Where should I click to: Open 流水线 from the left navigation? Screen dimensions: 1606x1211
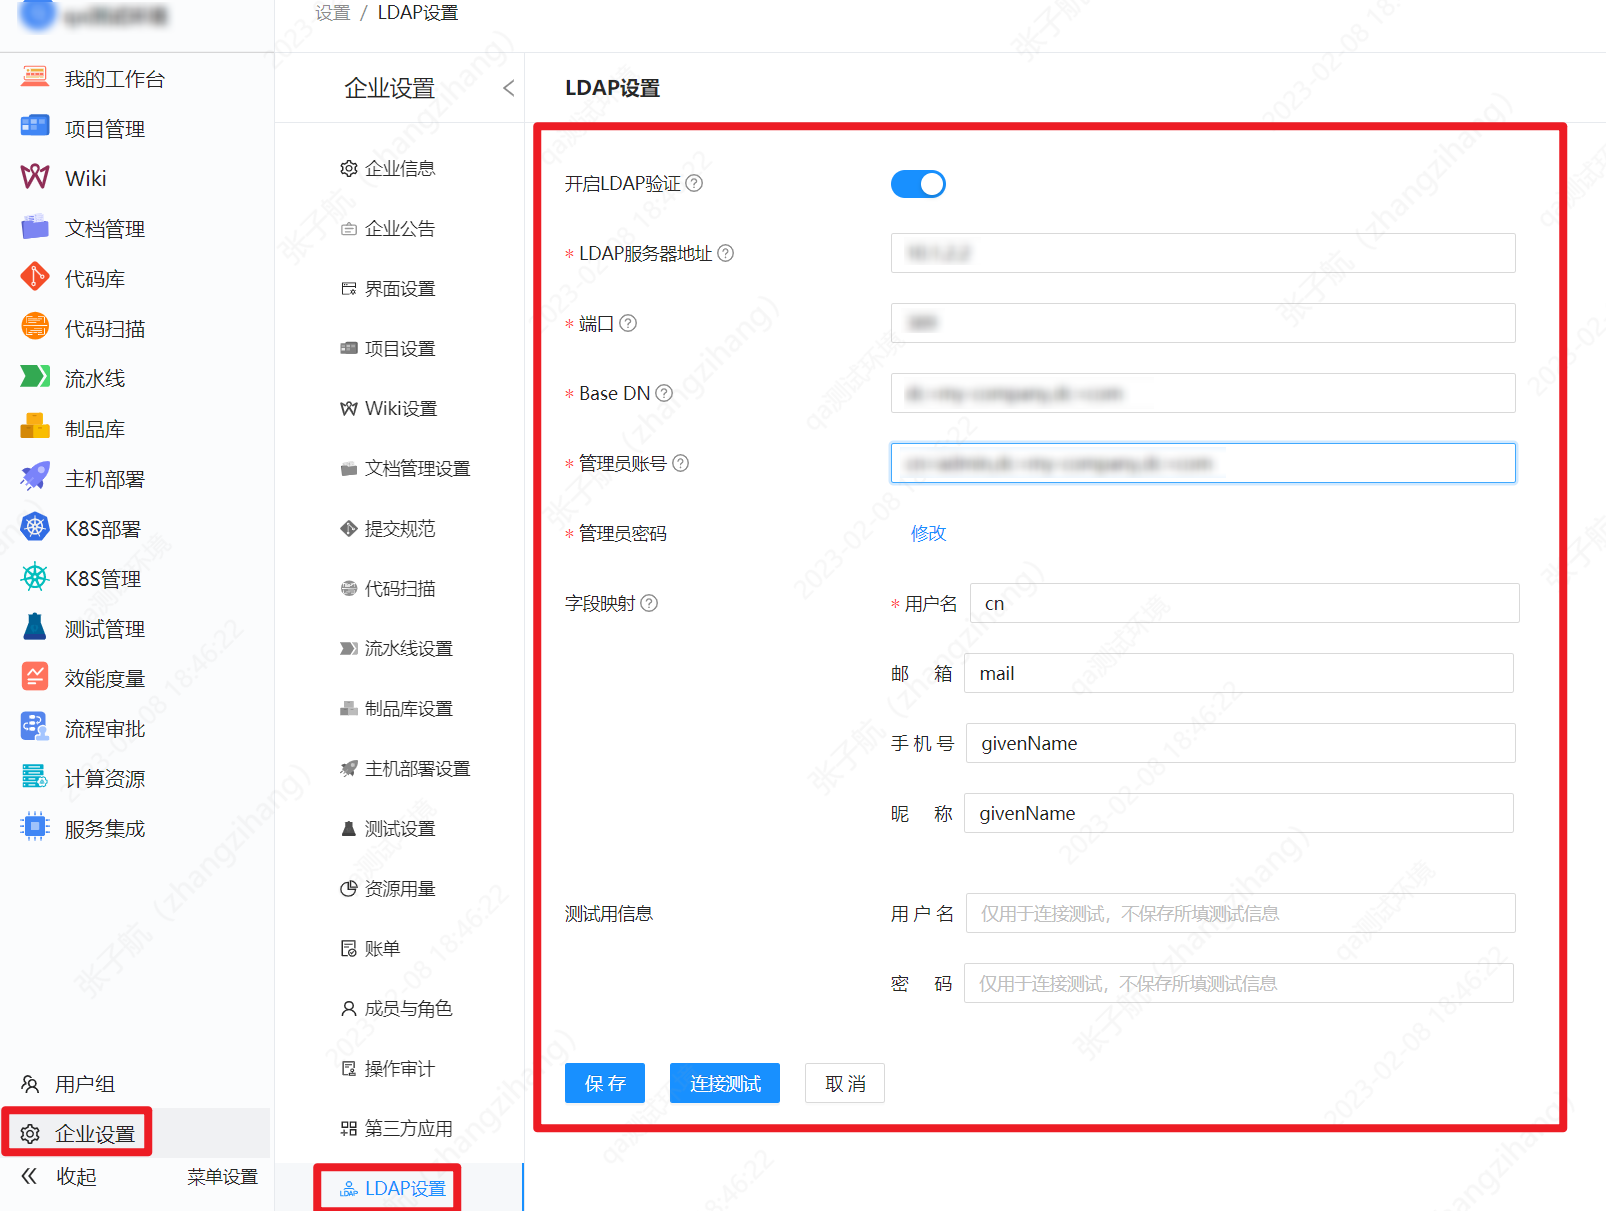[93, 377]
